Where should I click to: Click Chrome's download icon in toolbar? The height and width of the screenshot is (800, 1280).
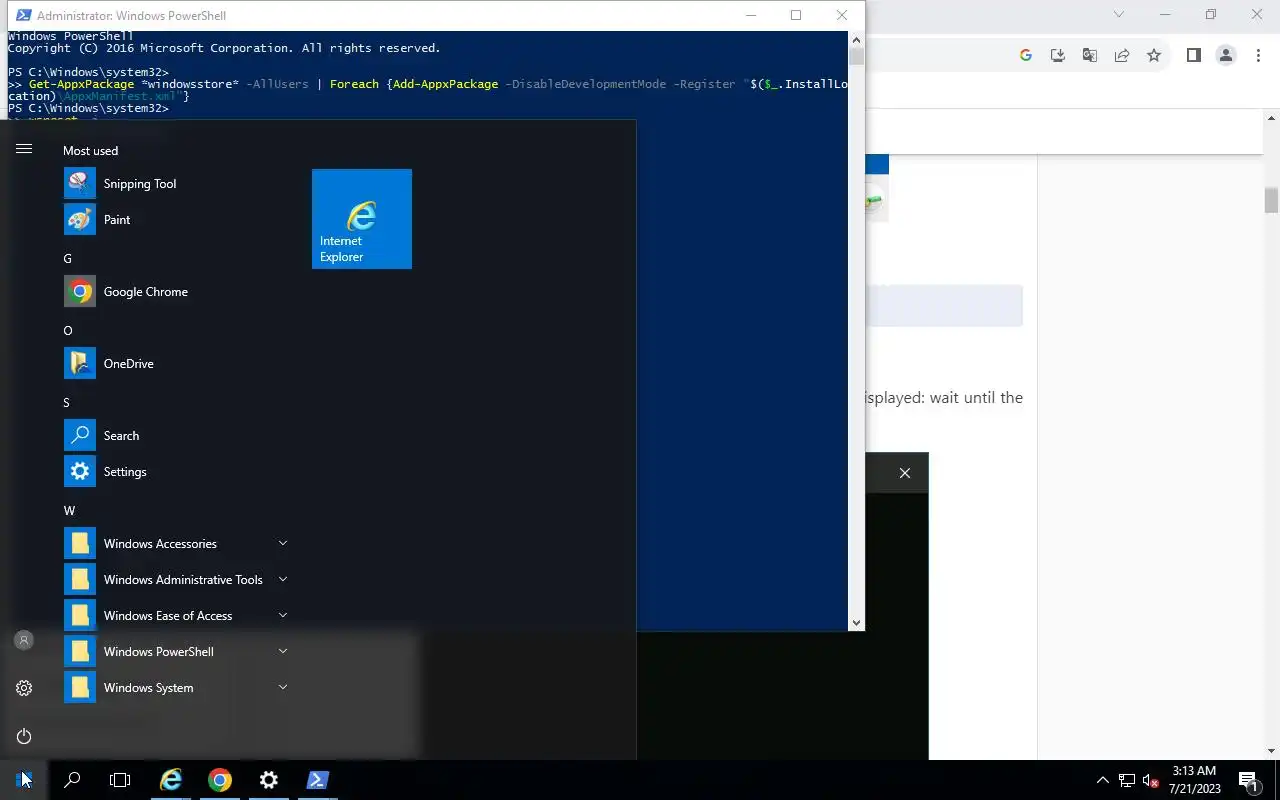pyautogui.click(x=1057, y=56)
